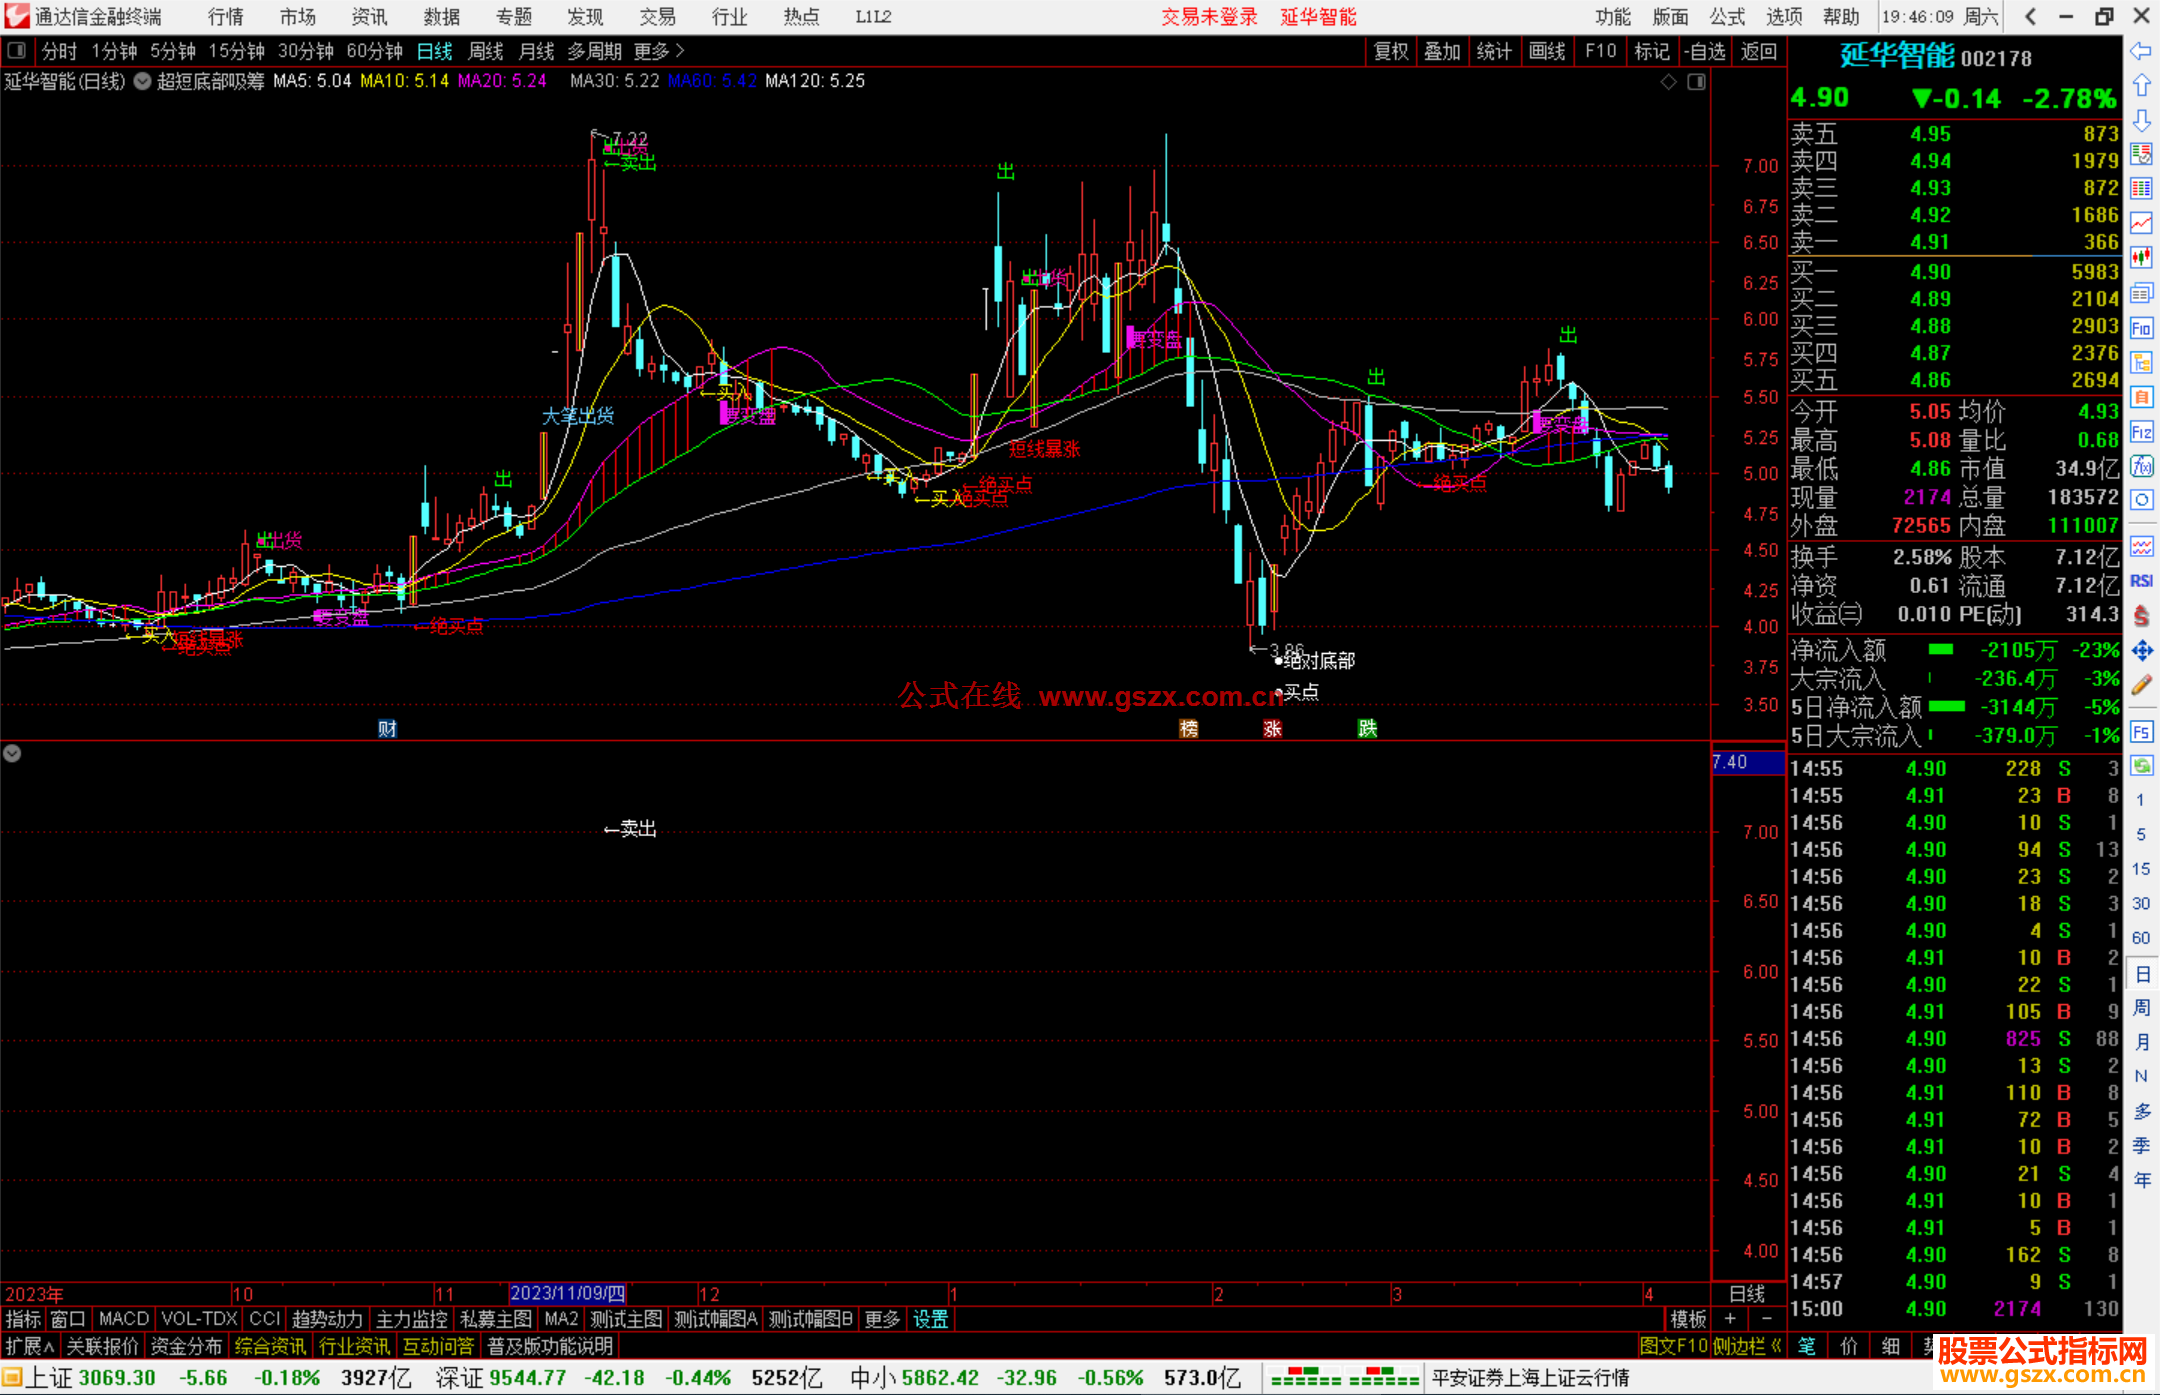Open the 行情 menu

(225, 17)
